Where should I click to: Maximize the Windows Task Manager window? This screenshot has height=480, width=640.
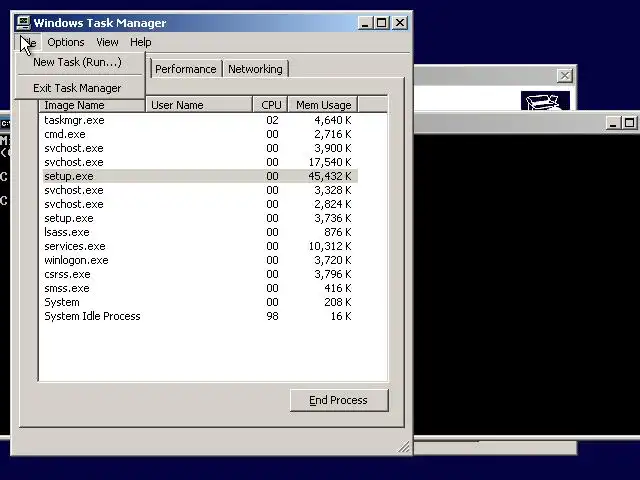click(382, 23)
